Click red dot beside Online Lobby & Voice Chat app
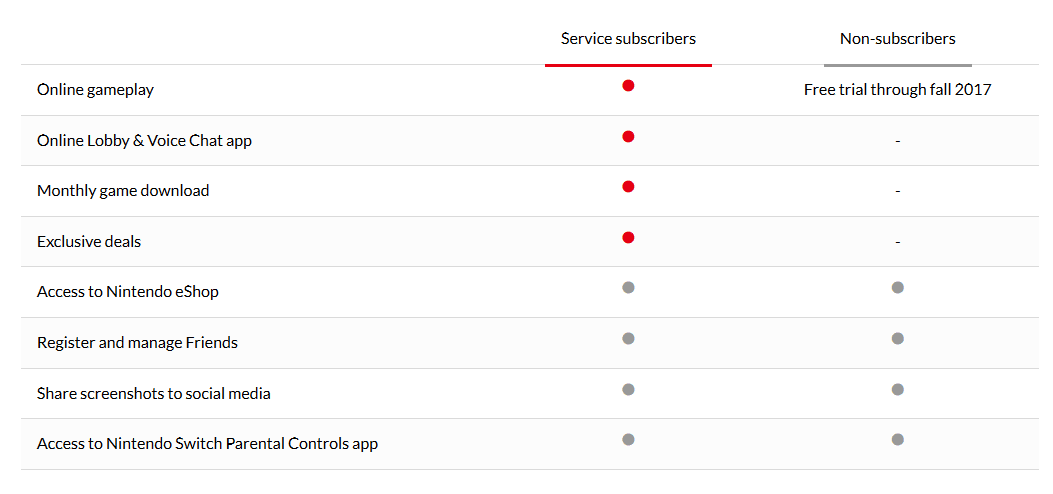 tap(628, 136)
